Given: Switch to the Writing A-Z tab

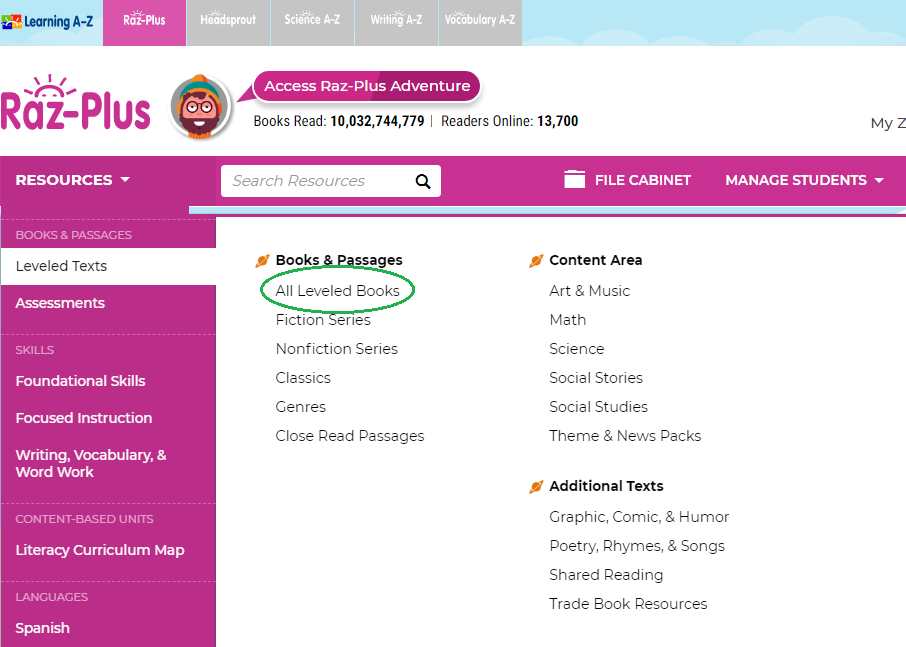Looking at the screenshot, I should 396,23.
